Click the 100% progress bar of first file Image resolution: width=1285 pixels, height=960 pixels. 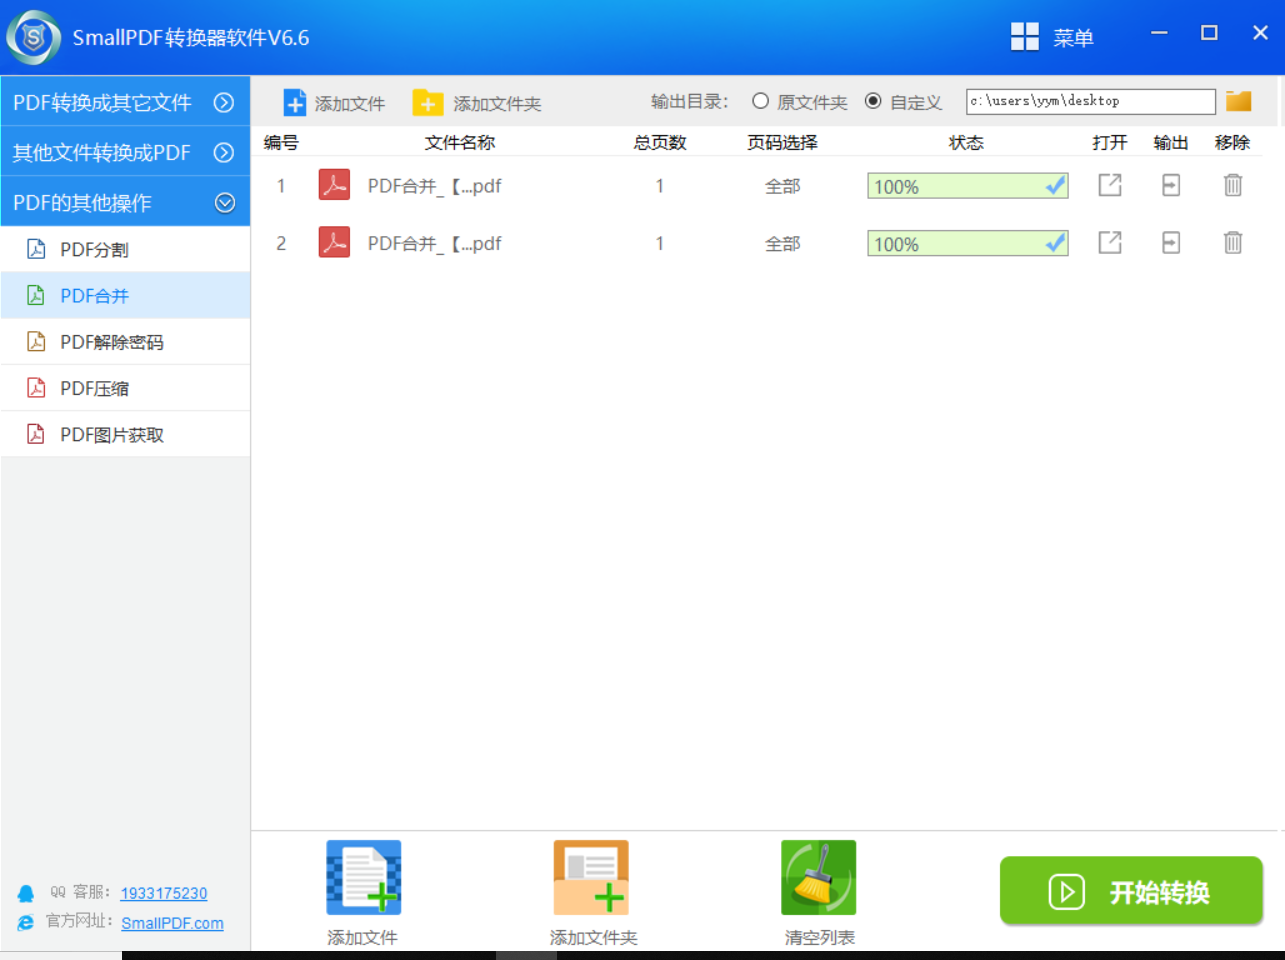click(x=967, y=186)
